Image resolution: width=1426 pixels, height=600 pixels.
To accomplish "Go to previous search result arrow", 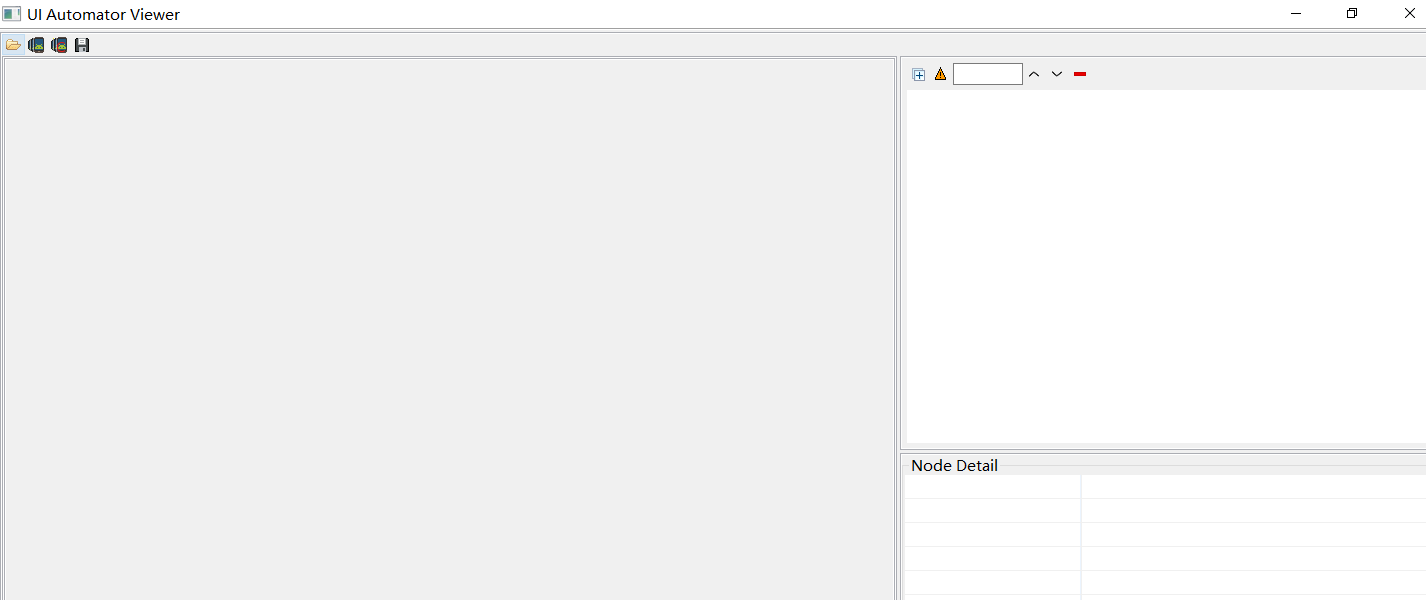I will coord(1034,74).
